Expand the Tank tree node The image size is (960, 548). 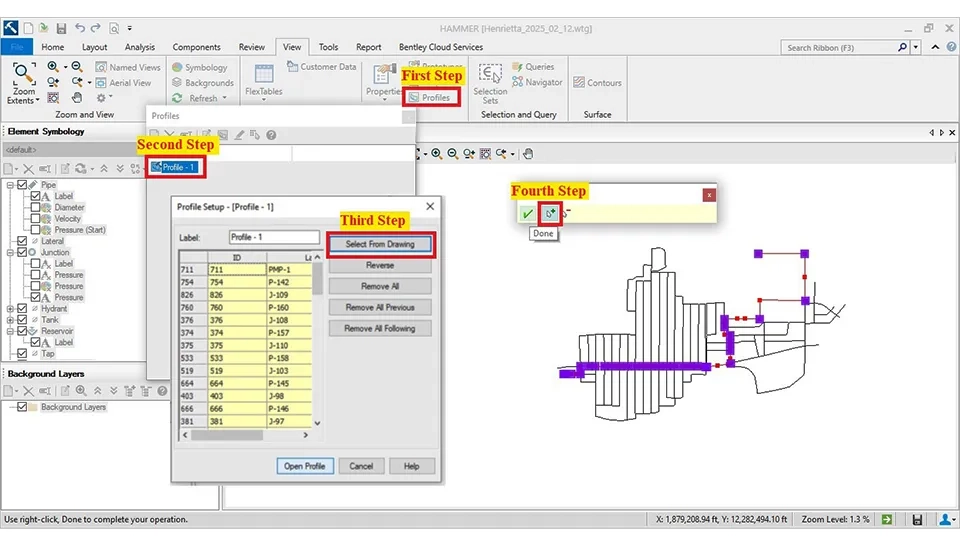point(10,320)
